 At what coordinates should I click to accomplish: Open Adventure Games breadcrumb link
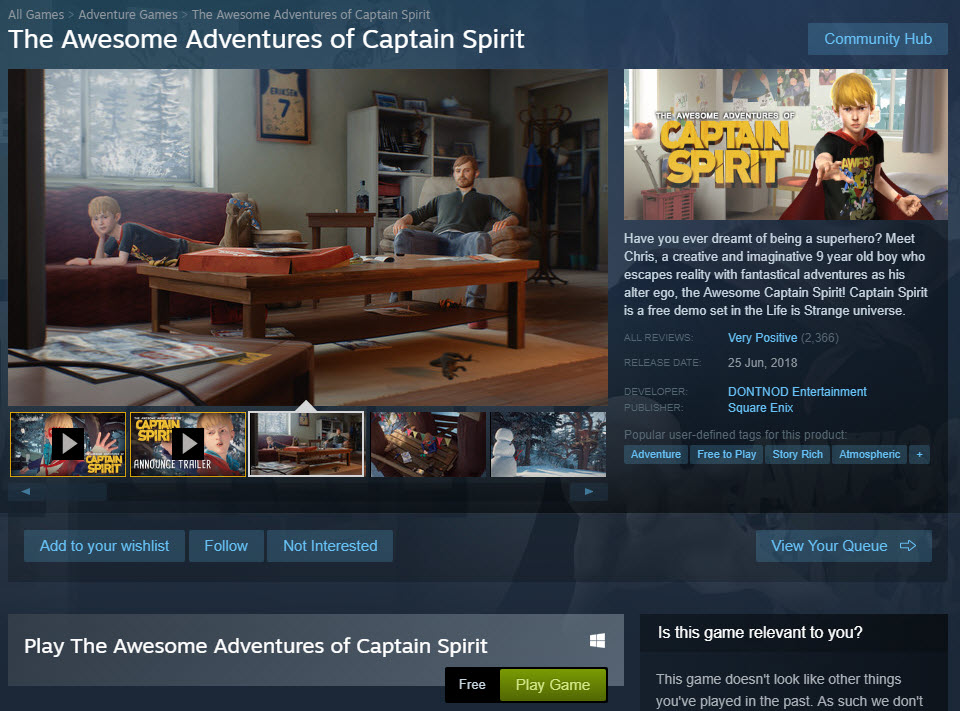tap(127, 15)
